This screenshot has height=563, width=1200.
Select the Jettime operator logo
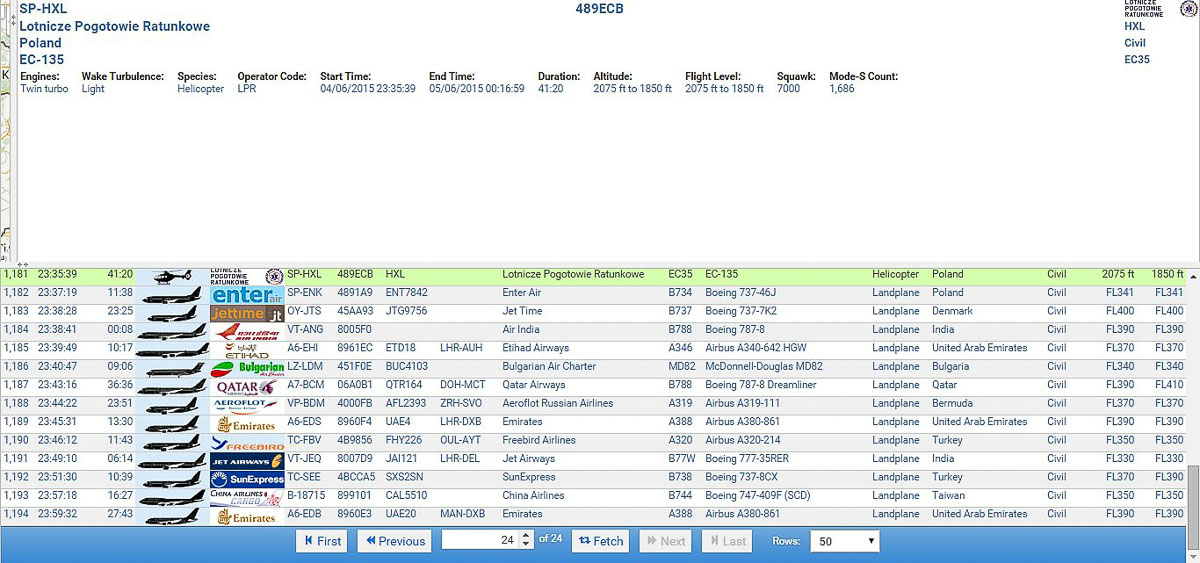247,312
